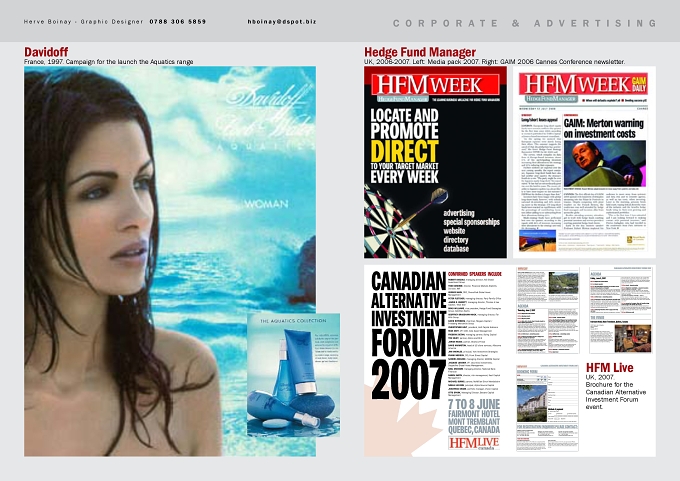680x481 pixels.
Task: Open the HFM Week GAIM Daily newsletter page
Action: [x=585, y=162]
